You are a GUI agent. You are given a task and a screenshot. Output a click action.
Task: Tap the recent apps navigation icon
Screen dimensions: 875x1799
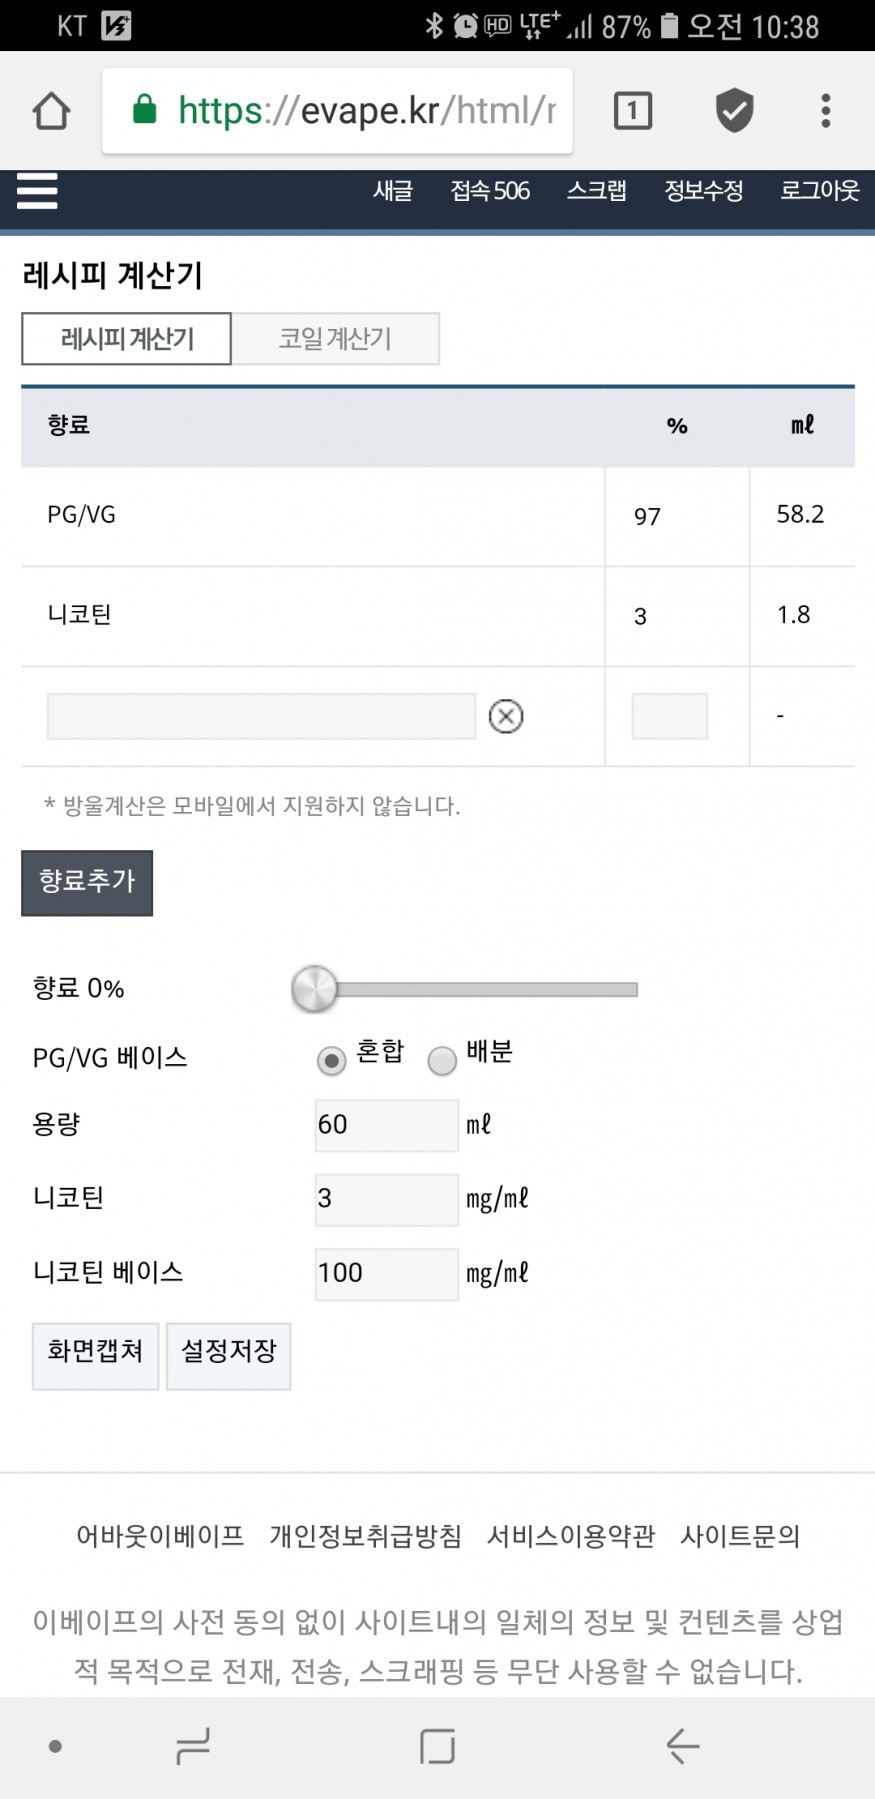pos(193,1746)
